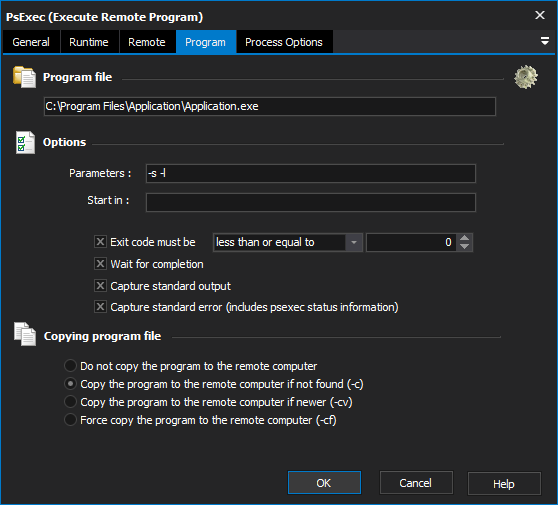Toggle Capture standard output checkbox
Screen dimensions: 558x505
tap(100, 285)
